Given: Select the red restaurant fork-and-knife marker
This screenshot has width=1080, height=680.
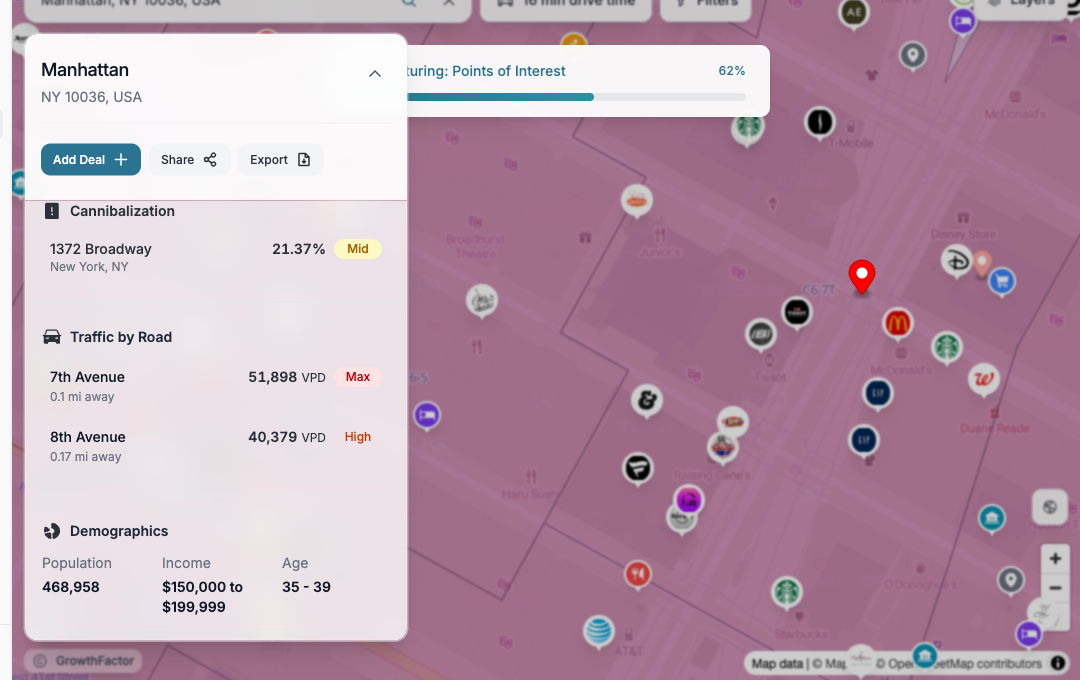Looking at the screenshot, I should point(638,574).
